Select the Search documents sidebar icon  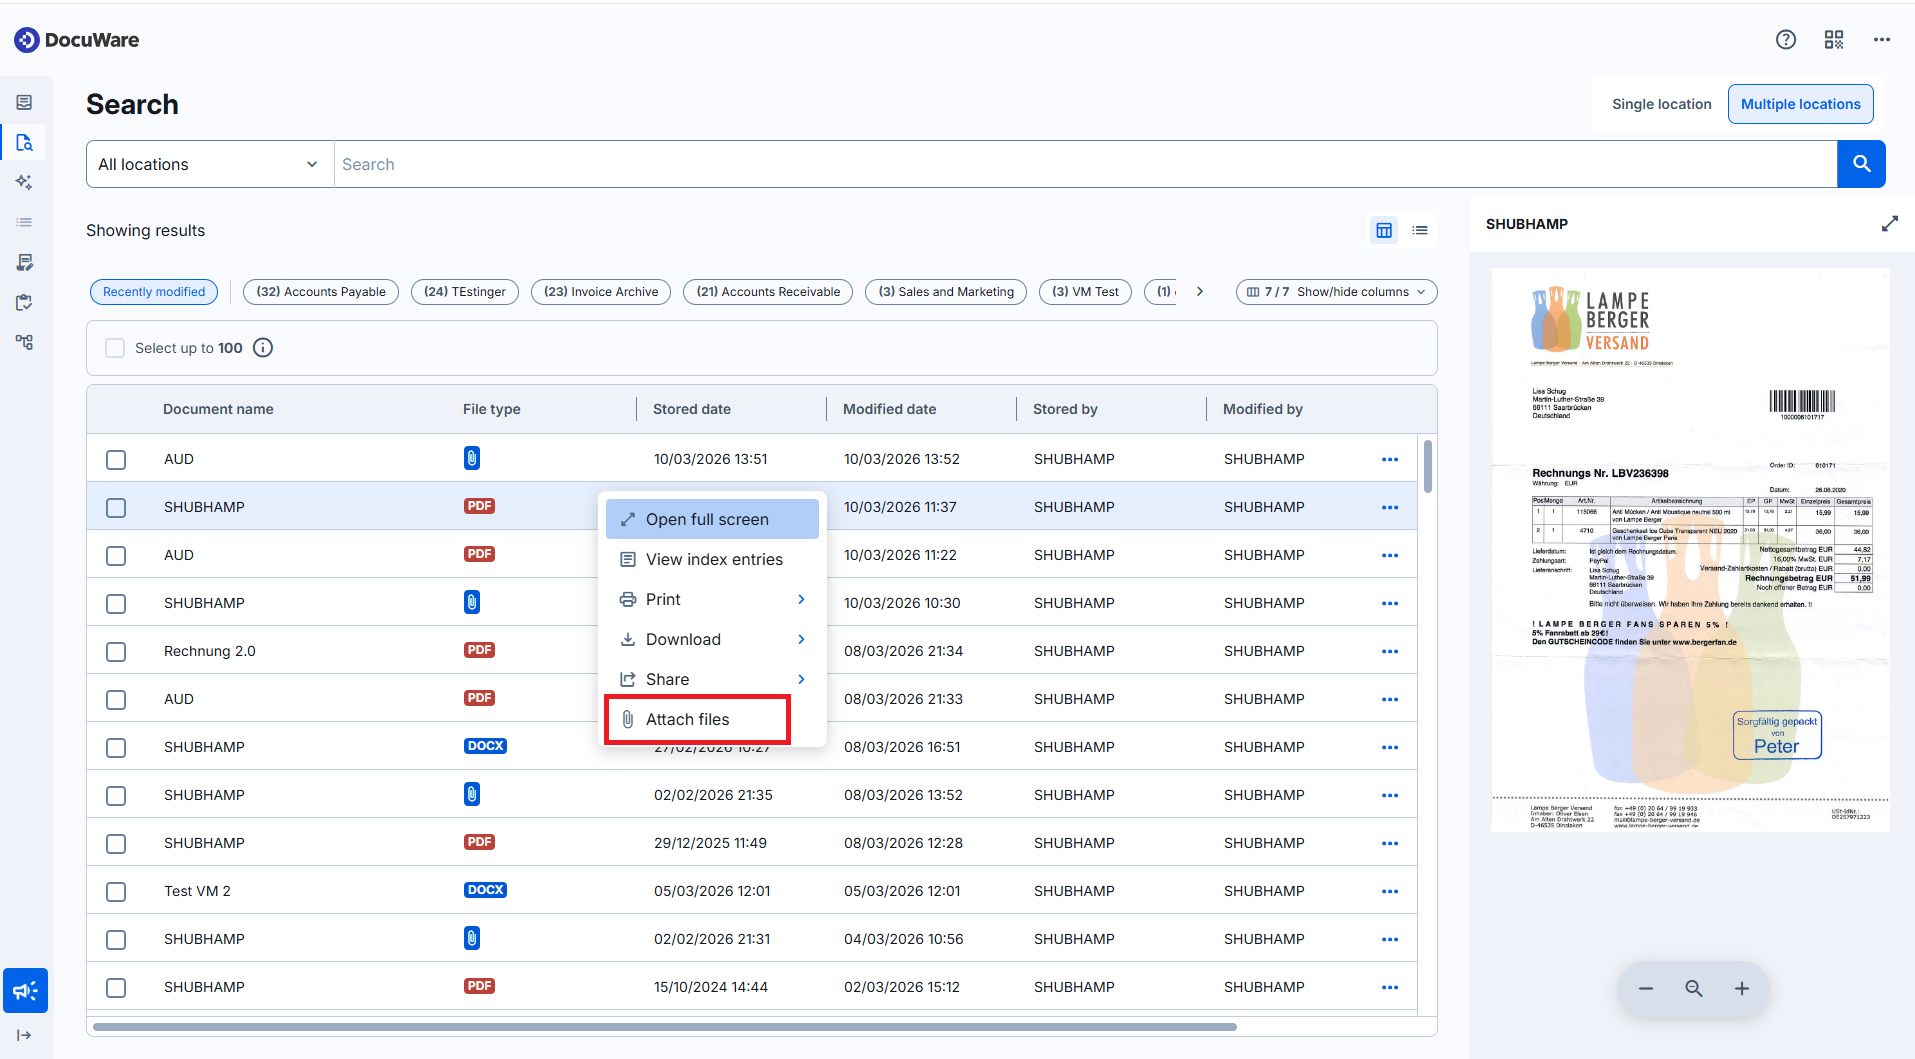[x=25, y=142]
